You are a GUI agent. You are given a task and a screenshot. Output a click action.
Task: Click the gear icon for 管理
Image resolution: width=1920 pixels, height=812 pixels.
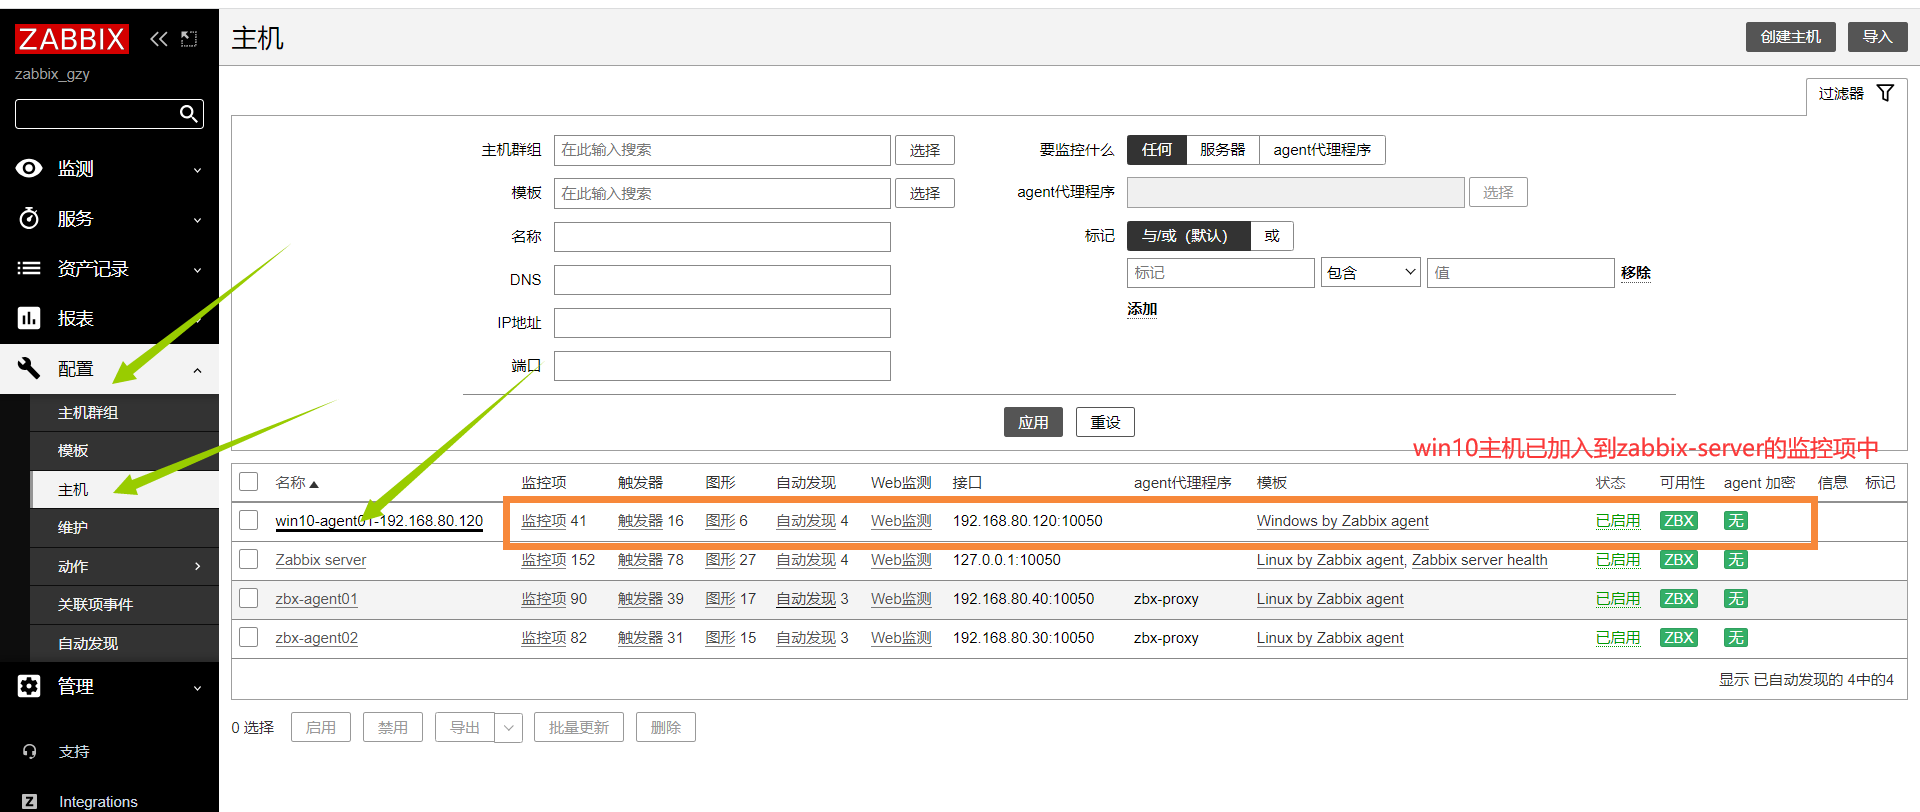tap(29, 686)
